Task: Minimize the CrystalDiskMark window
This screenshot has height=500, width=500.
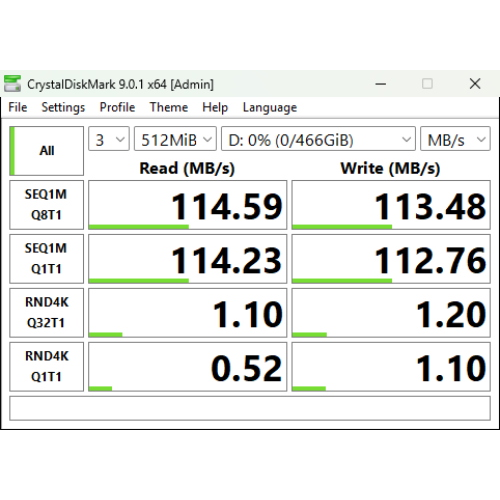Action: pyautogui.click(x=381, y=84)
